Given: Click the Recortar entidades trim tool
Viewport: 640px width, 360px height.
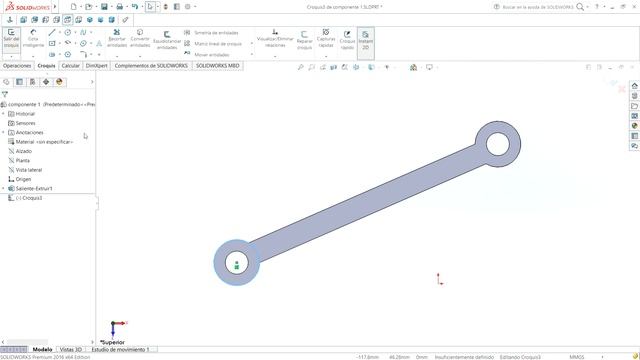Looking at the screenshot, I should (117, 38).
